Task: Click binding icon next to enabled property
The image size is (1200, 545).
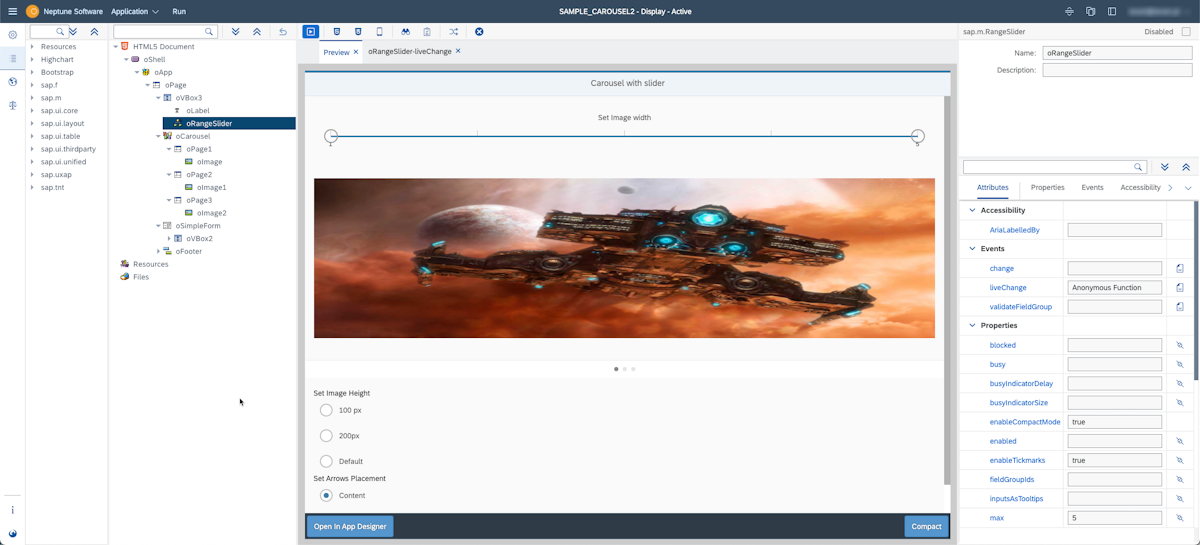Action: coord(1180,441)
